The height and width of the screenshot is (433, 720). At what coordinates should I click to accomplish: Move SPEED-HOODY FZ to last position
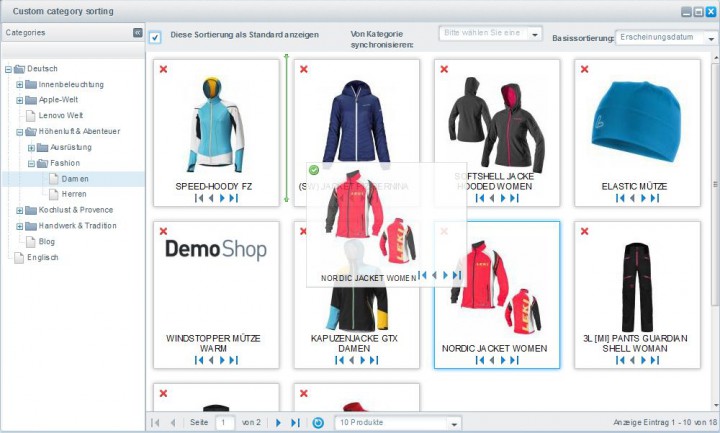234,198
